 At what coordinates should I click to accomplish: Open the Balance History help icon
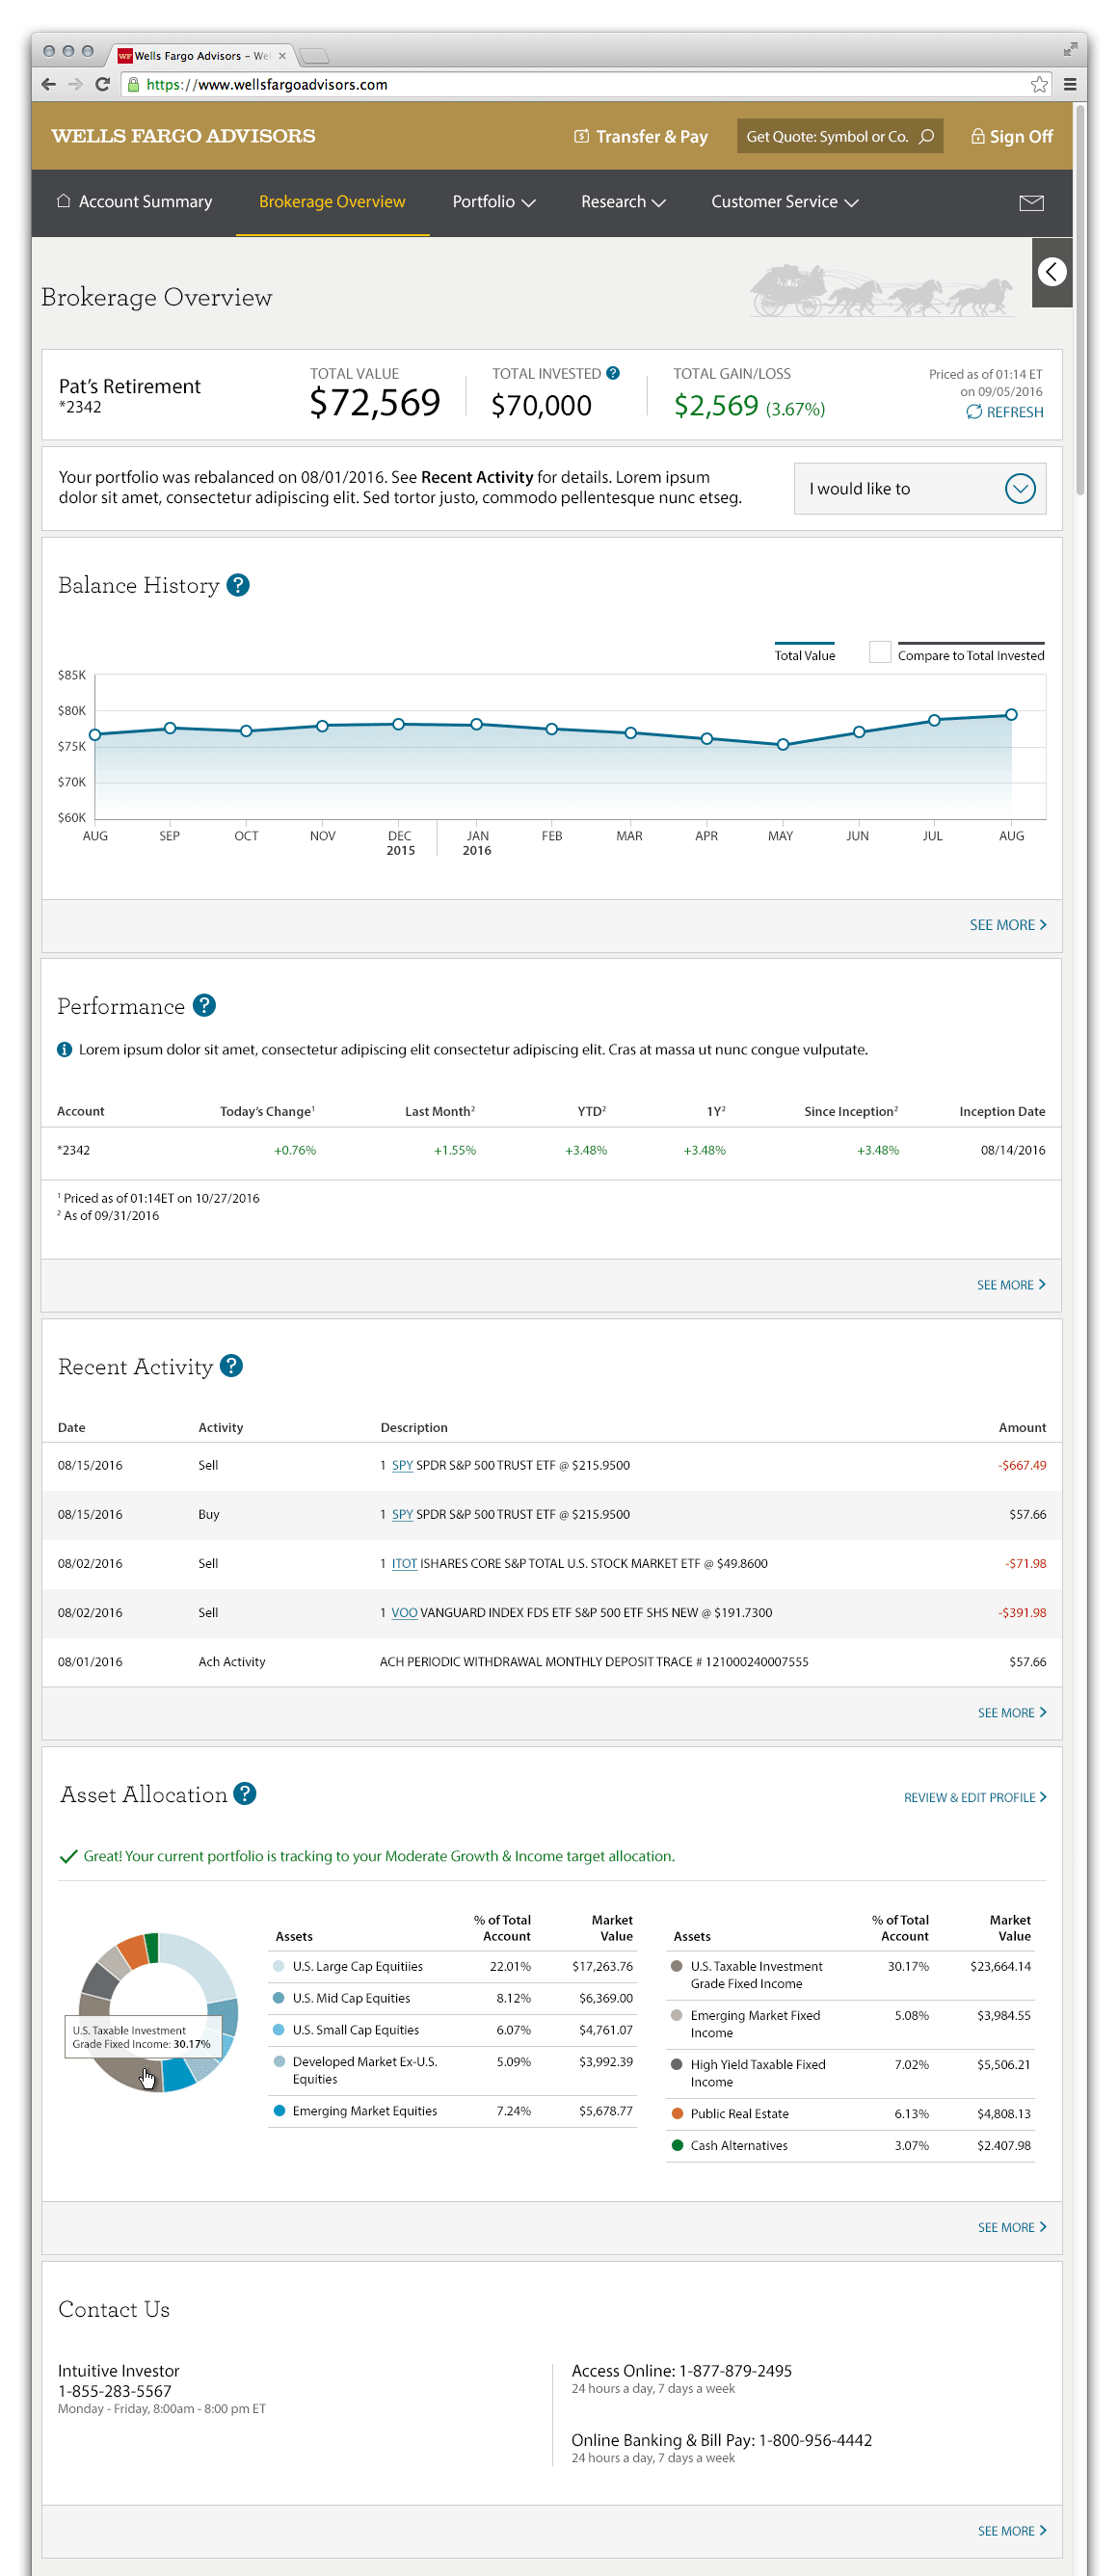coord(238,585)
